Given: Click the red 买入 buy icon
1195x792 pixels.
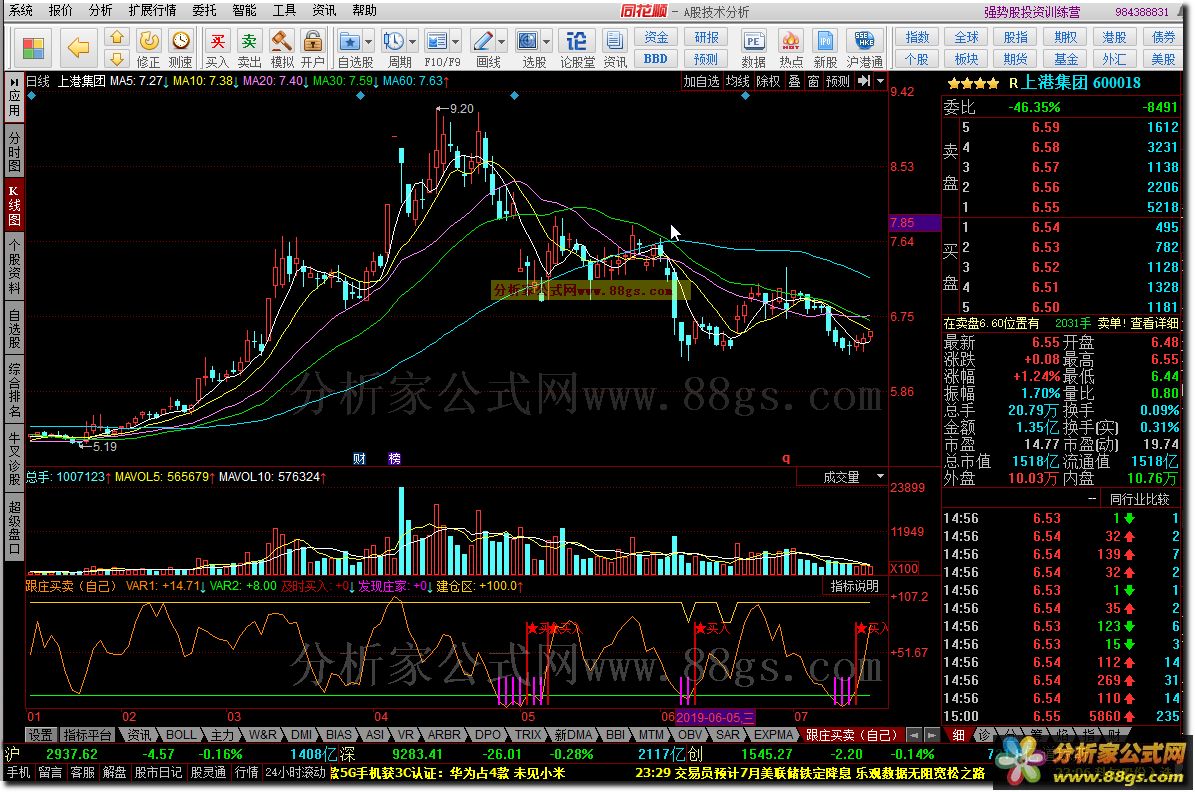Looking at the screenshot, I should click(217, 41).
